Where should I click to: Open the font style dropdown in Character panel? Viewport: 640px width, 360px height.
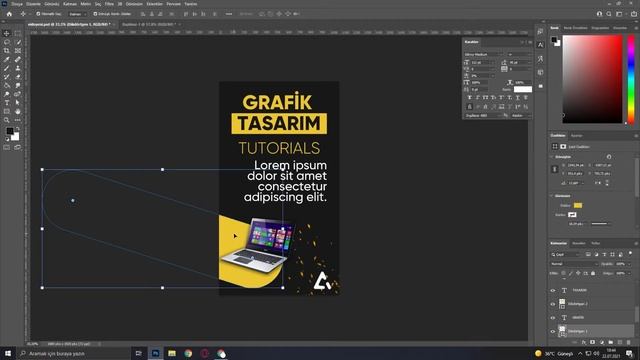point(519,54)
